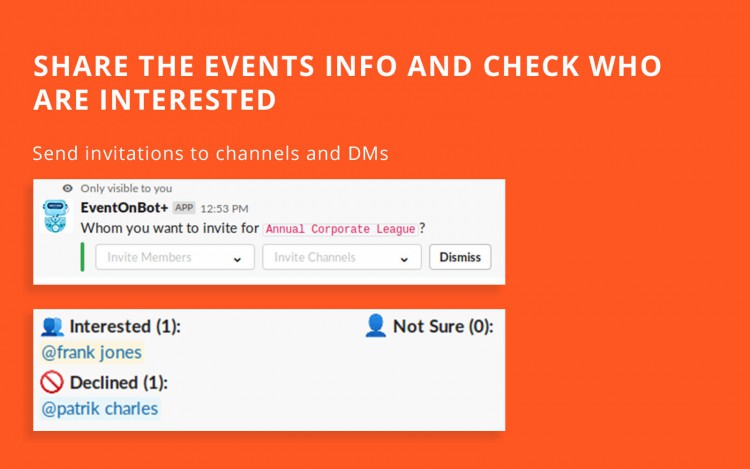Dismiss the invitation prompt
This screenshot has height=469, width=750.
click(460, 257)
